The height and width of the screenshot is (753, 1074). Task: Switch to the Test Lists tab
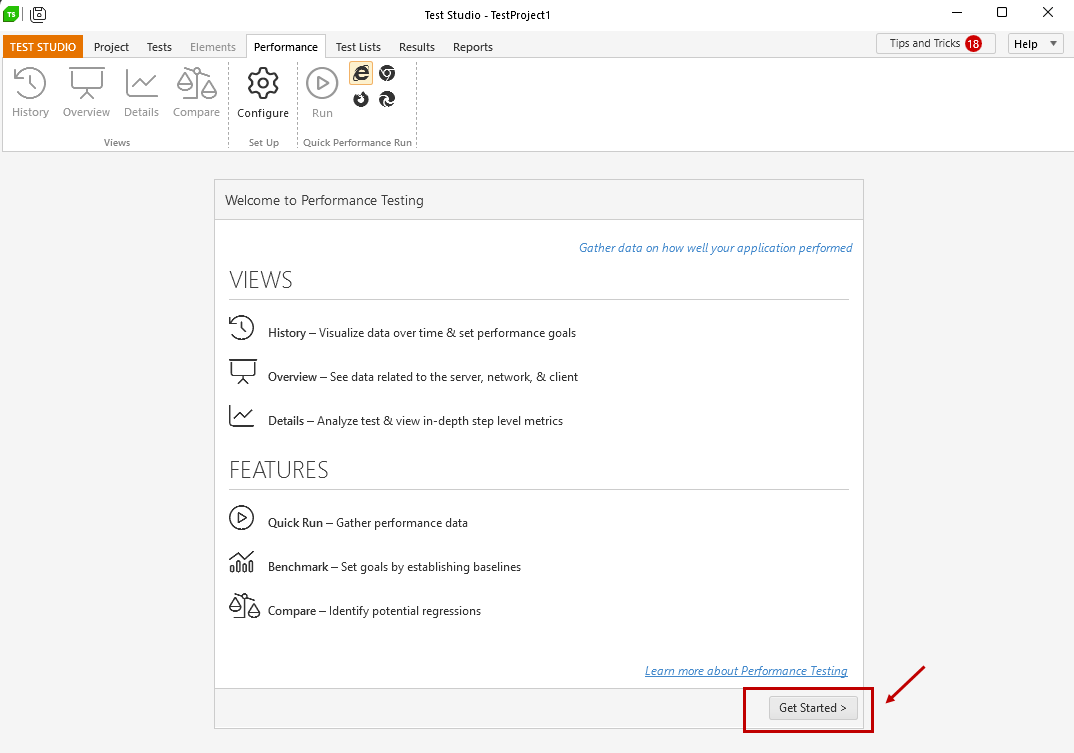pos(358,47)
